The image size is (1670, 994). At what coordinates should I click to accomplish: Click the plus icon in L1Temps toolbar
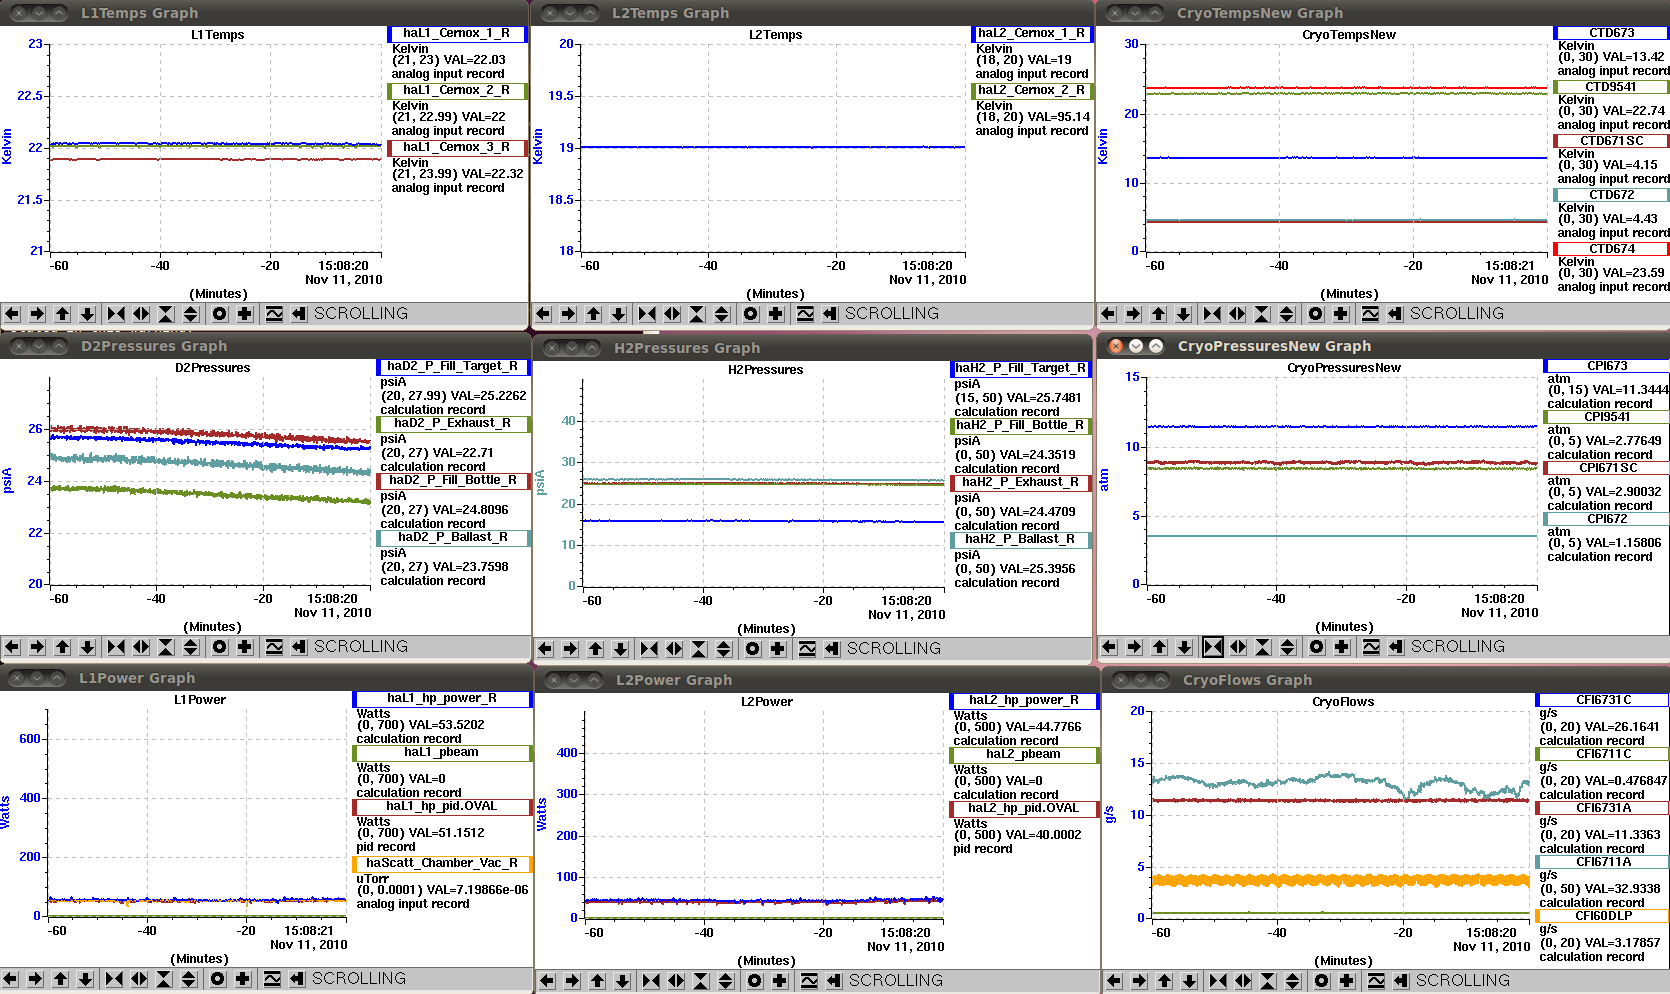[244, 314]
